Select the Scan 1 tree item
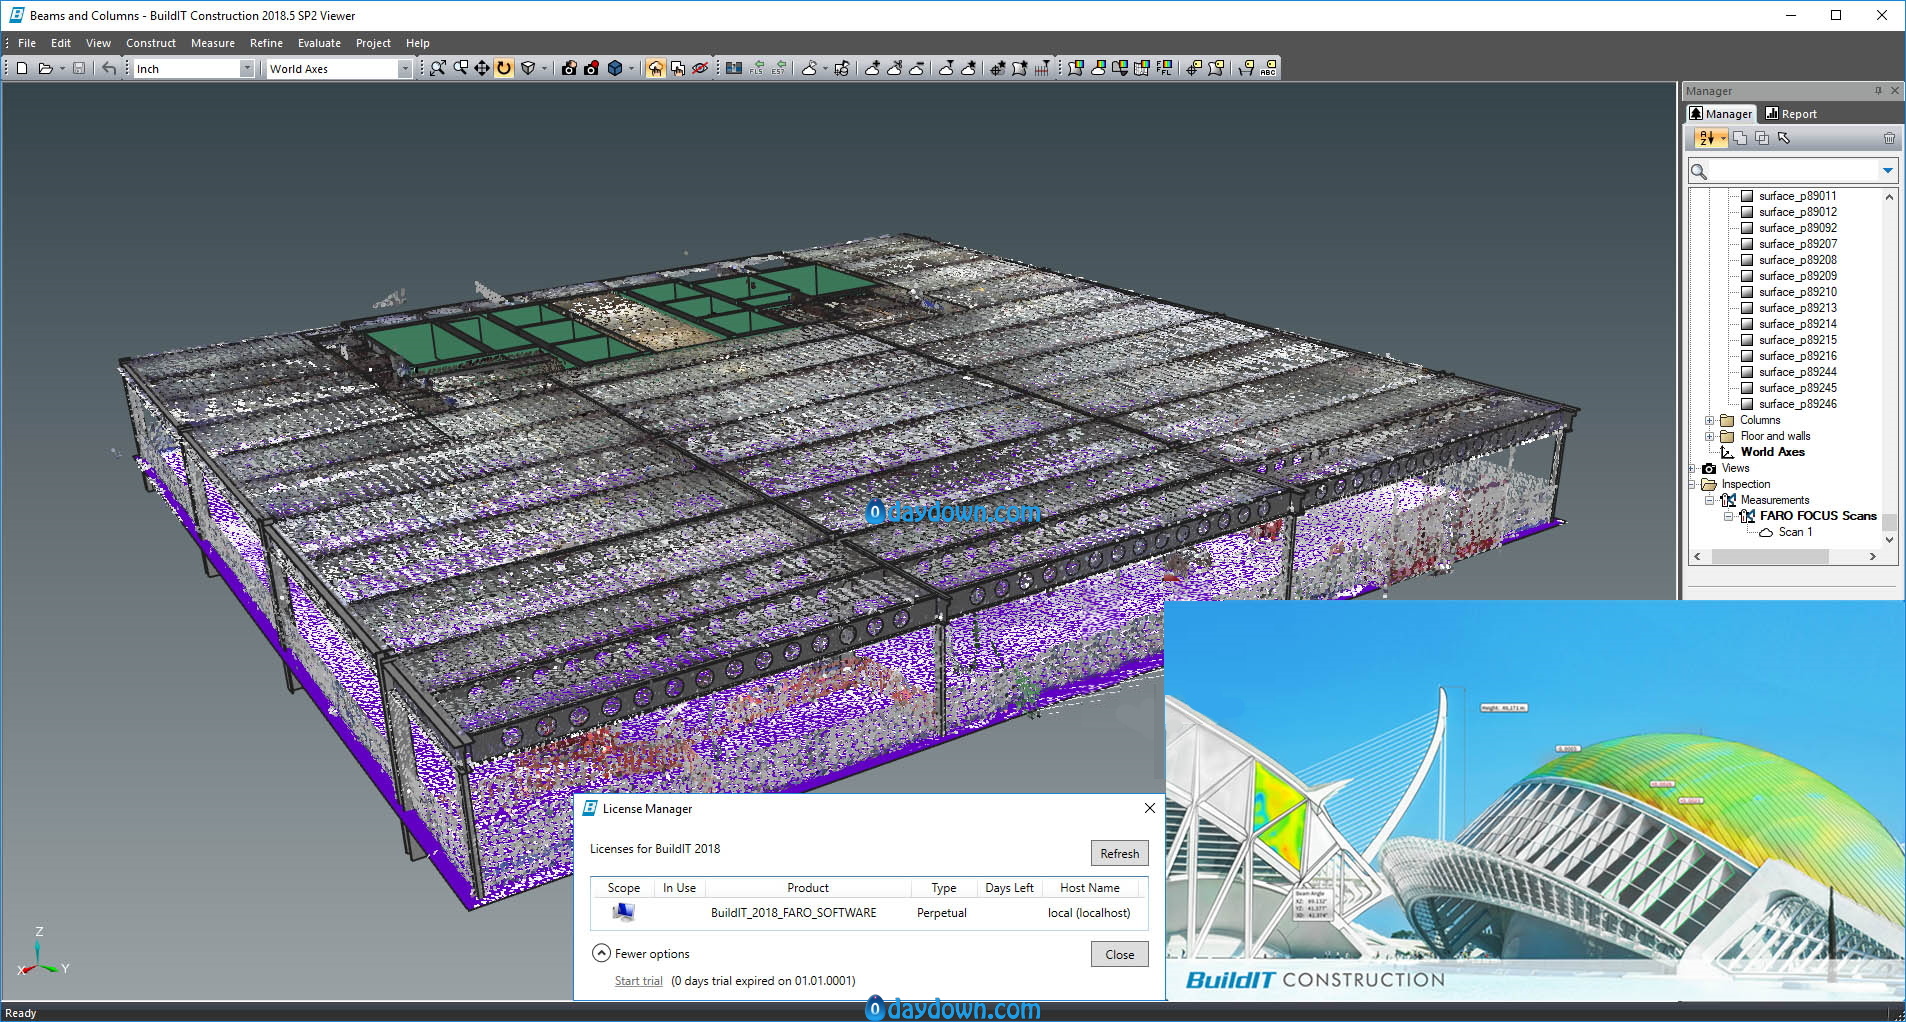This screenshot has width=1906, height=1022. coord(1795,532)
